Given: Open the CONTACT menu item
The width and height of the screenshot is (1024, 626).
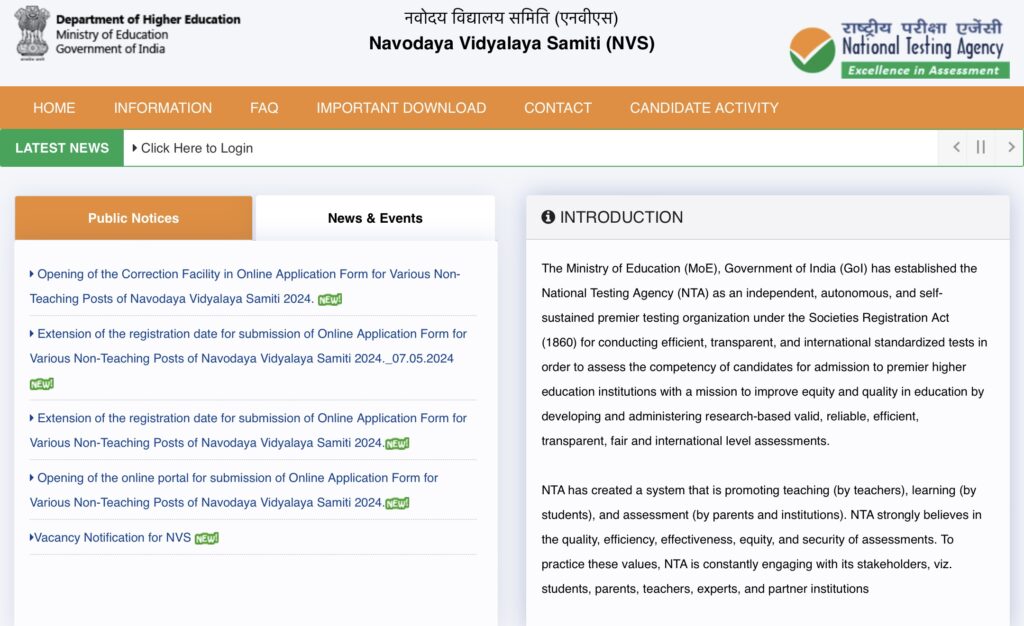Looking at the screenshot, I should pos(558,108).
